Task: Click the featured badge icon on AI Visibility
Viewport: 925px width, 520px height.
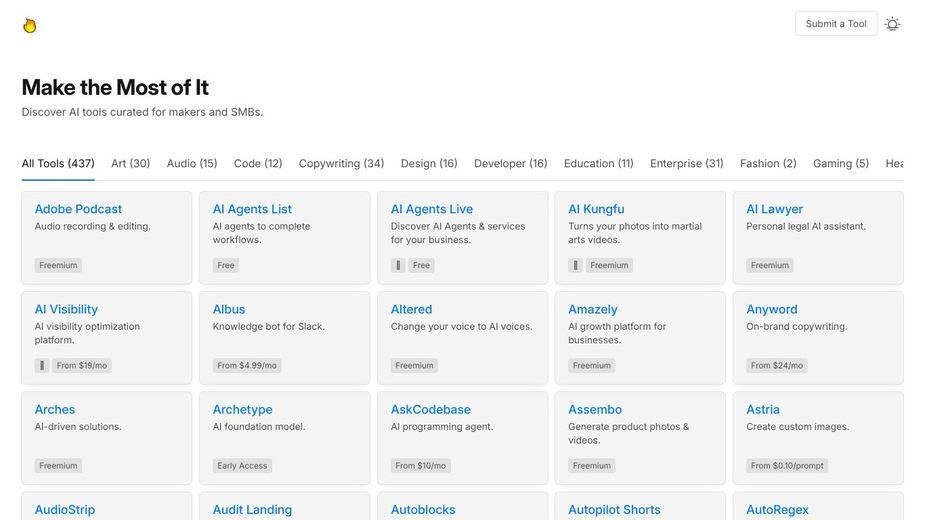Action: (41, 366)
